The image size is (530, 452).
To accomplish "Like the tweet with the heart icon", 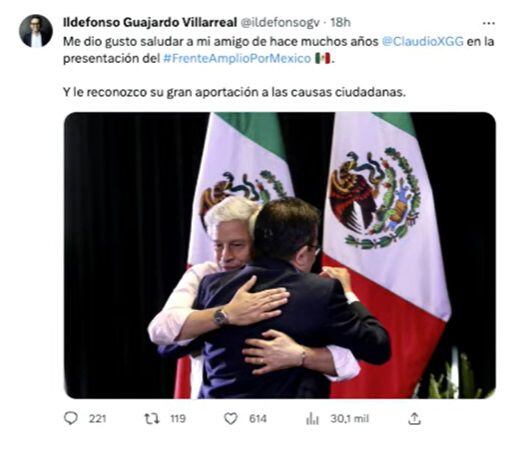I will [231, 419].
